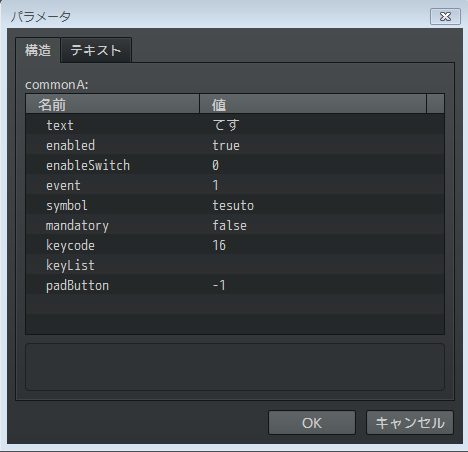This screenshot has height=452, width=468.
Task: Select the text parameter row
Action: pos(235,124)
